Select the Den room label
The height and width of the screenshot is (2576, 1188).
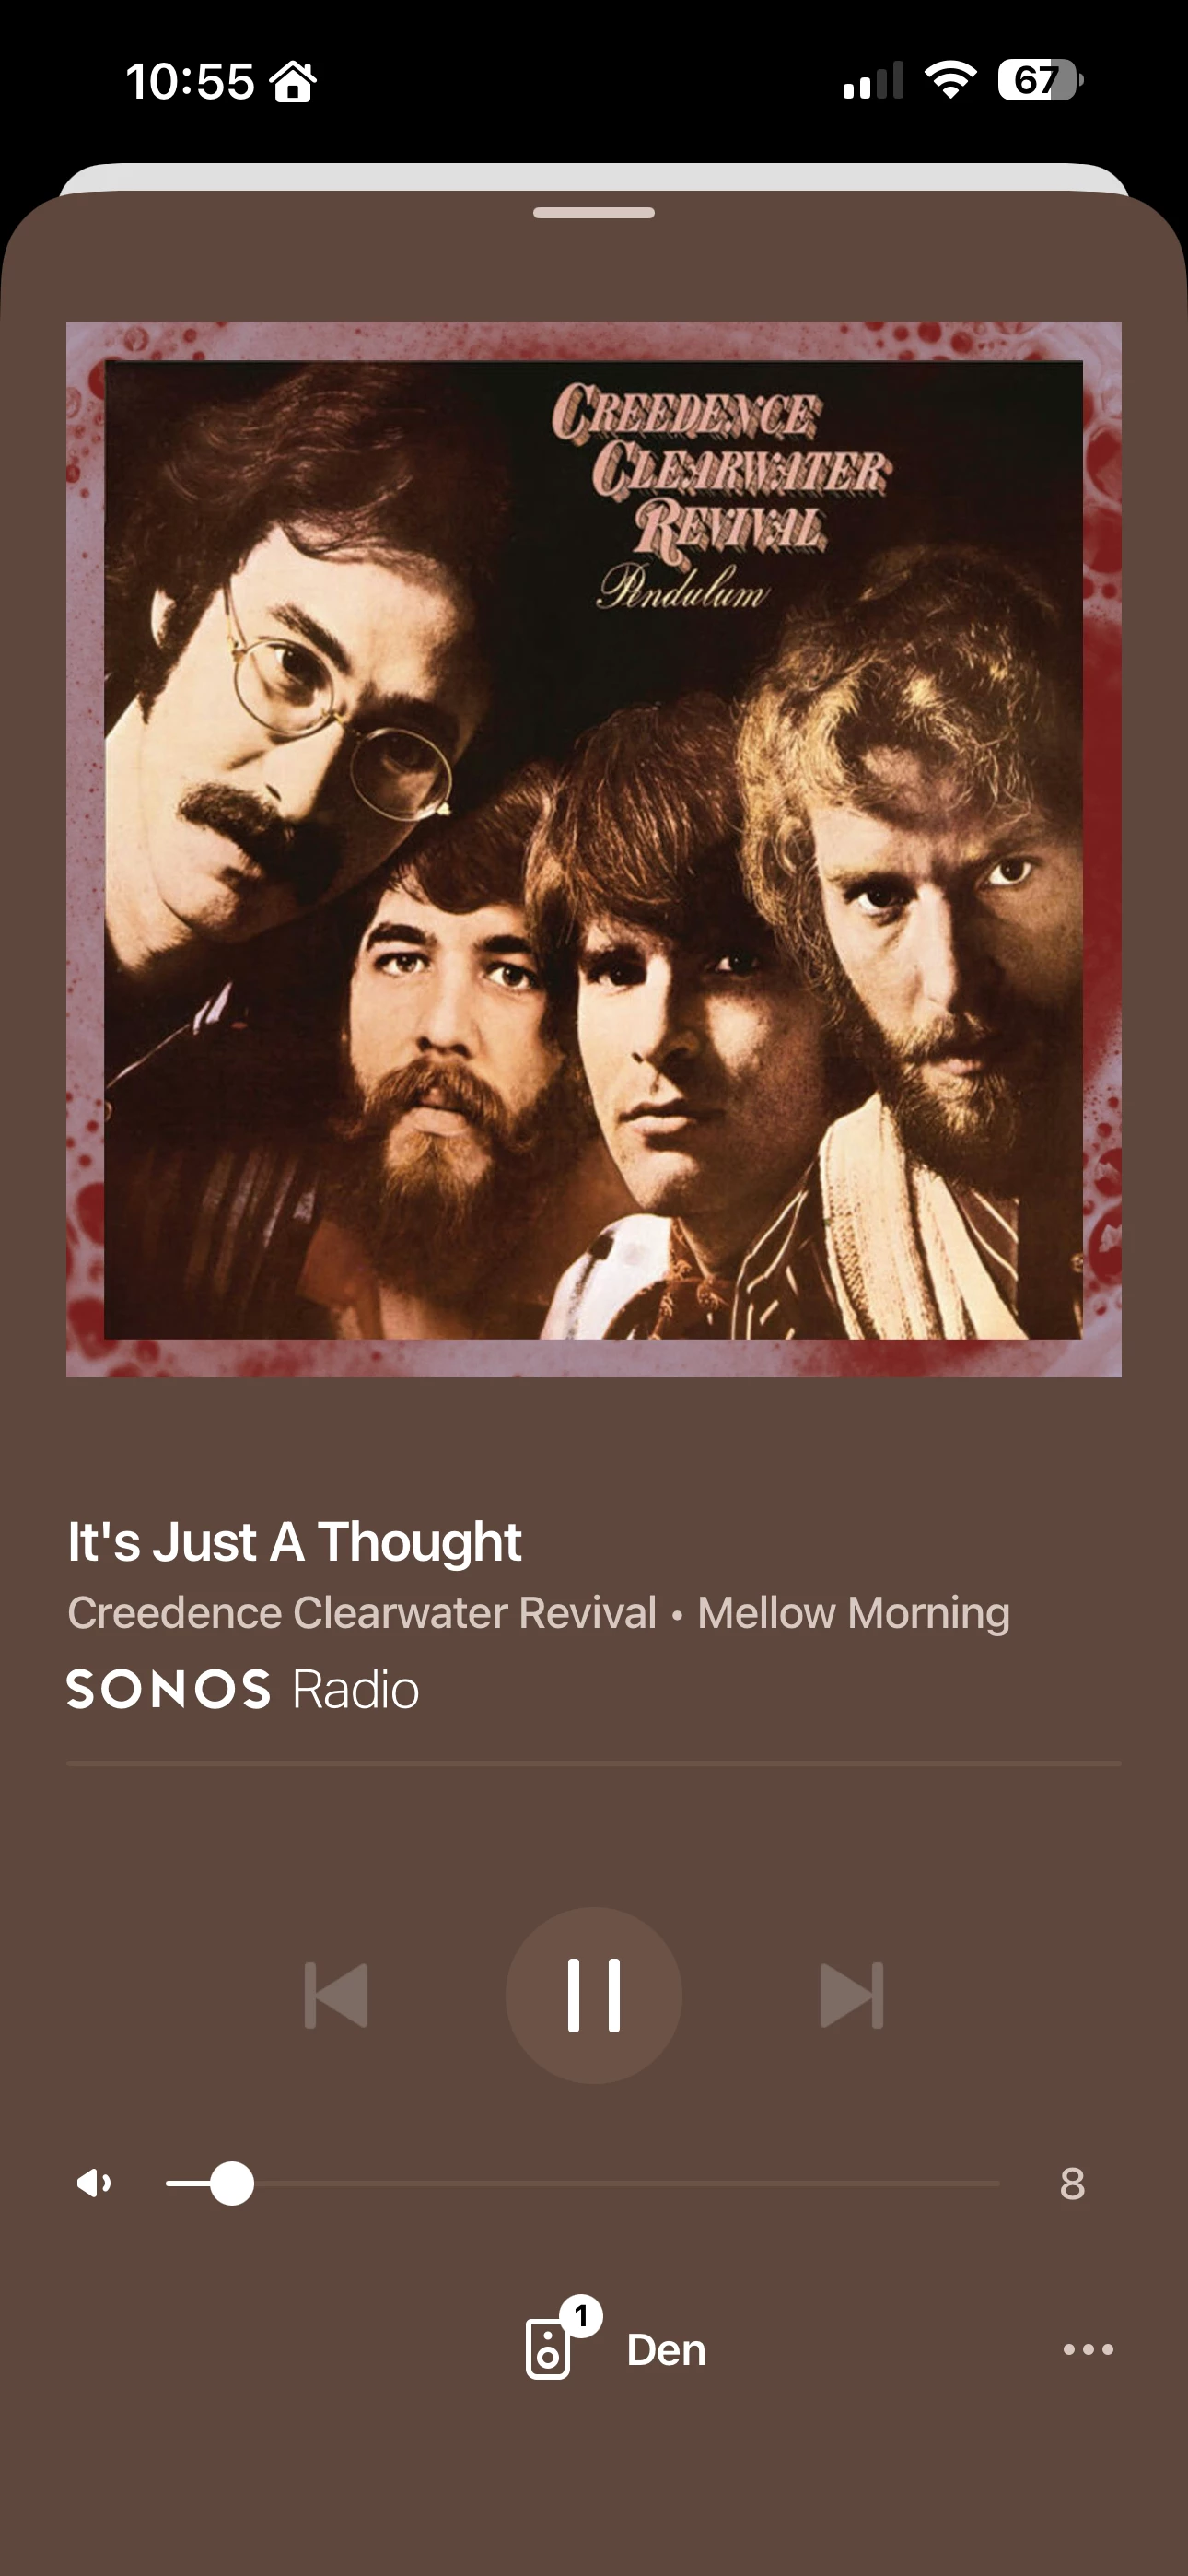pos(666,2350)
